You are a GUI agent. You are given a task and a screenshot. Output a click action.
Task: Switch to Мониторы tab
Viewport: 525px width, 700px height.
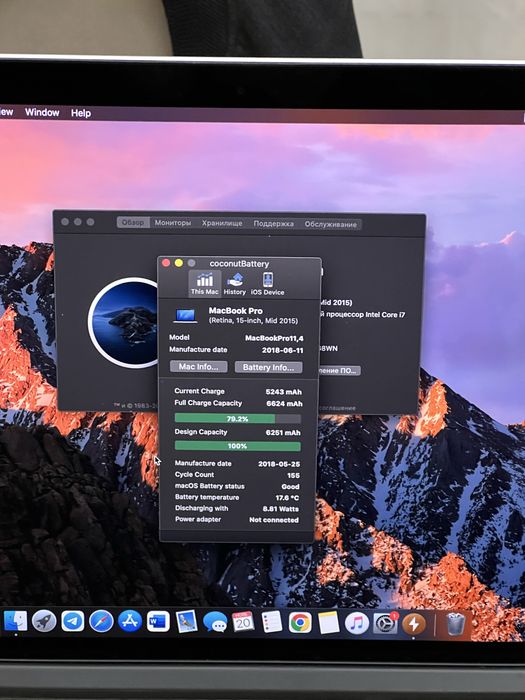tap(173, 223)
